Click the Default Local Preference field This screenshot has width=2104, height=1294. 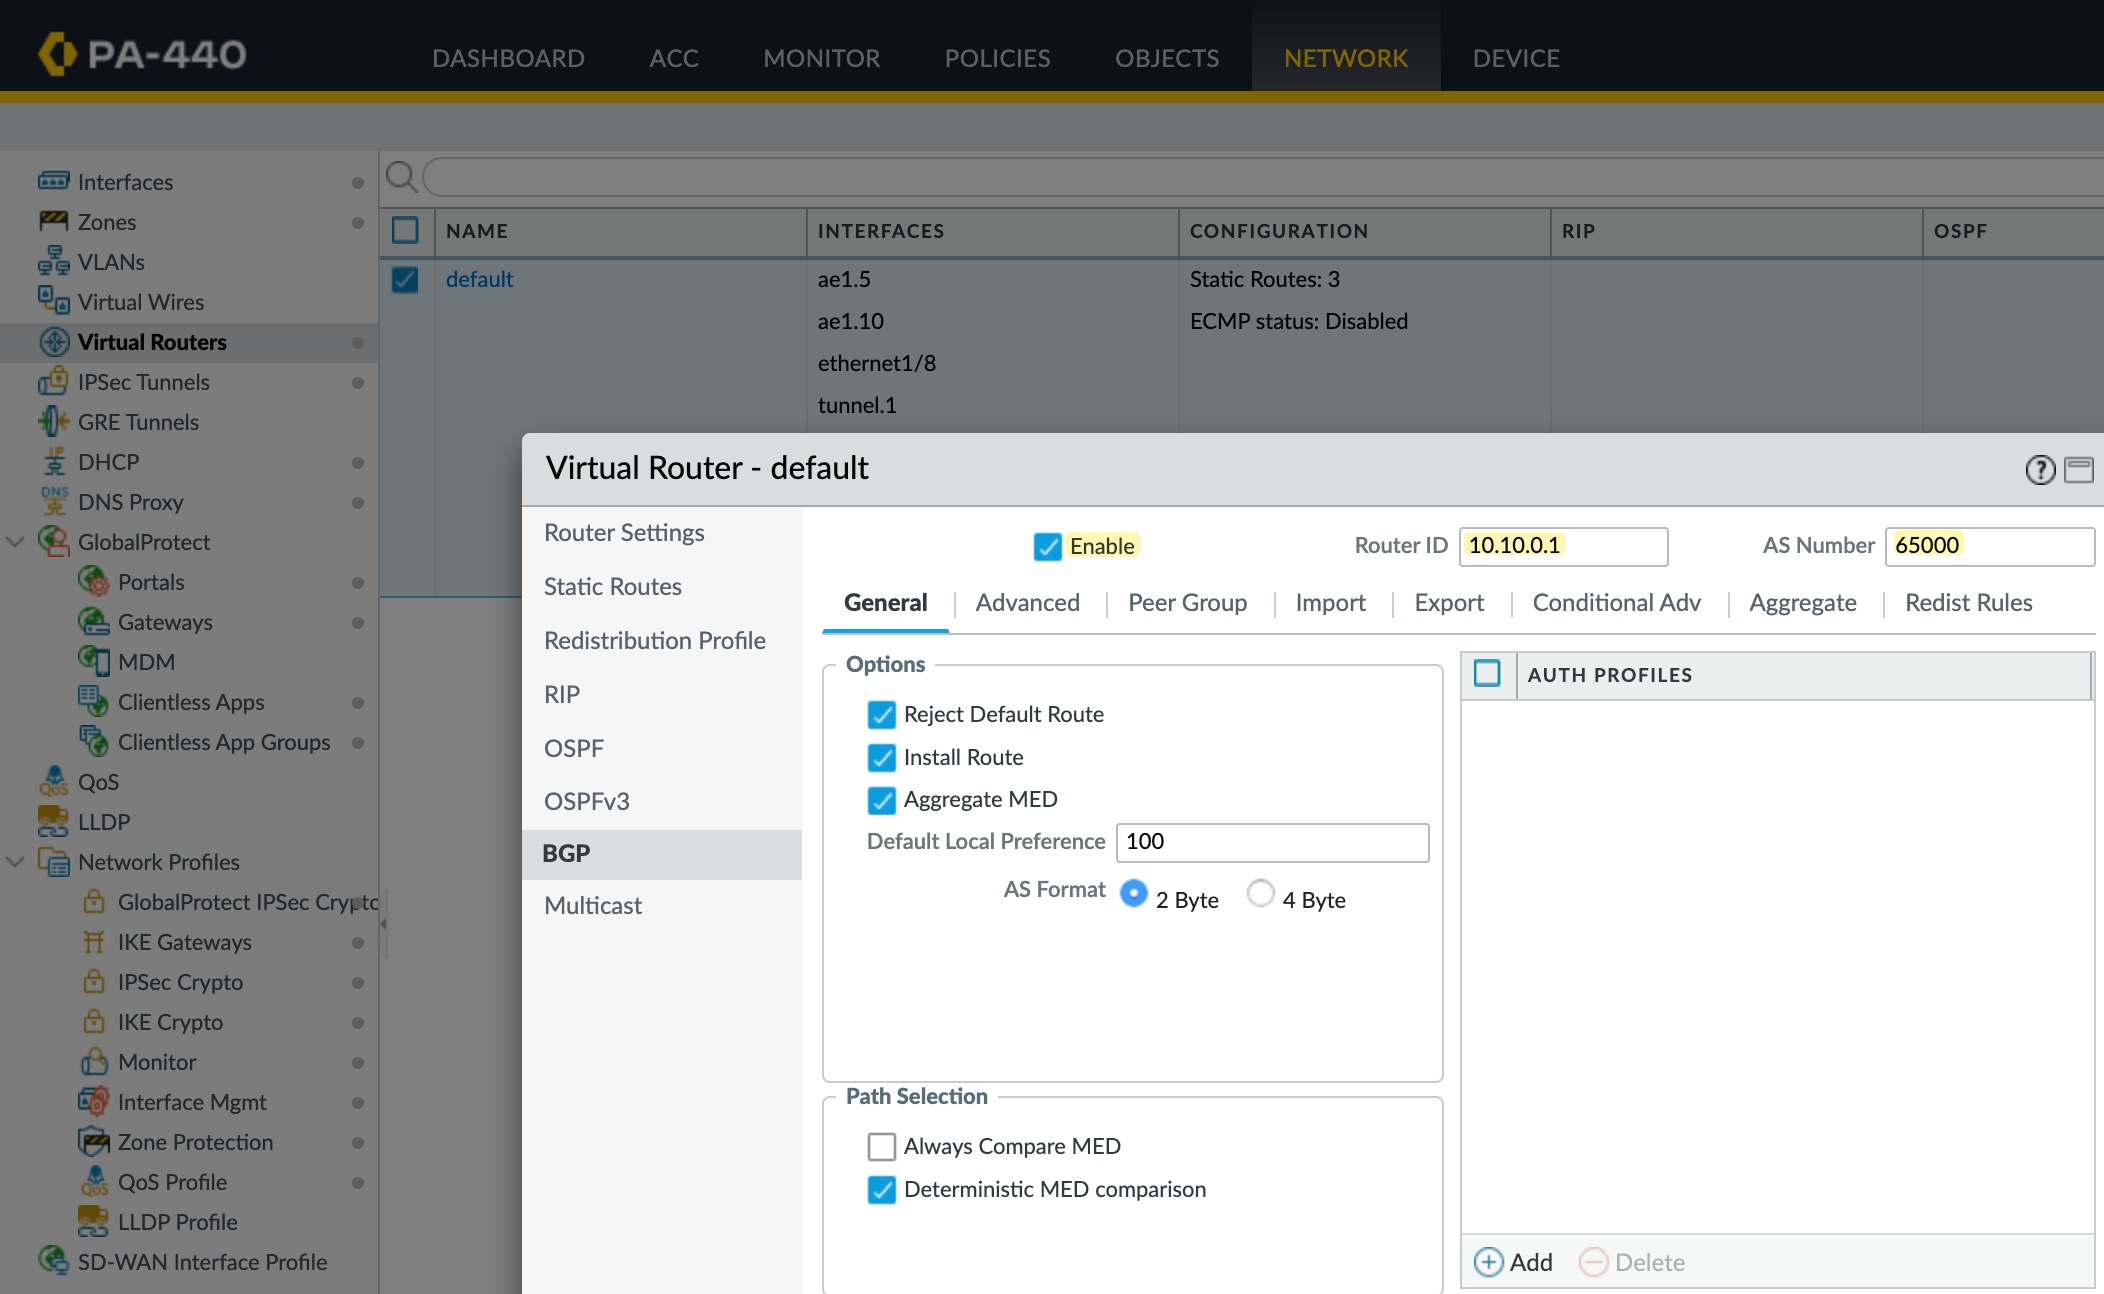(1271, 842)
